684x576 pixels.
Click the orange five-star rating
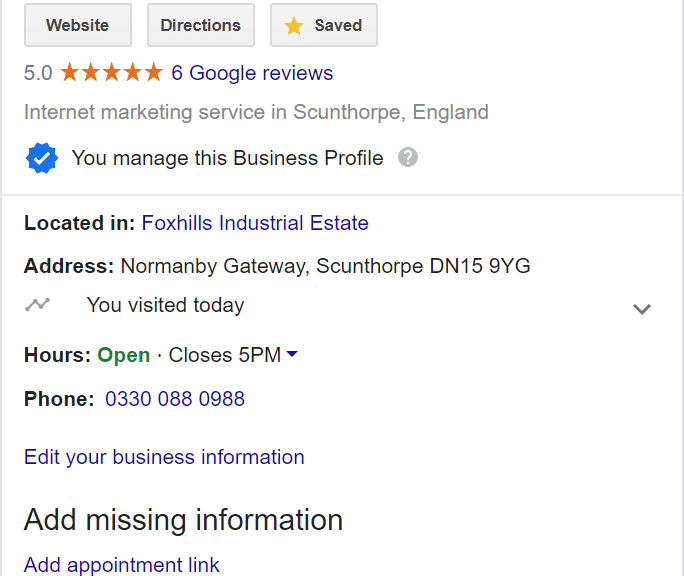[111, 72]
